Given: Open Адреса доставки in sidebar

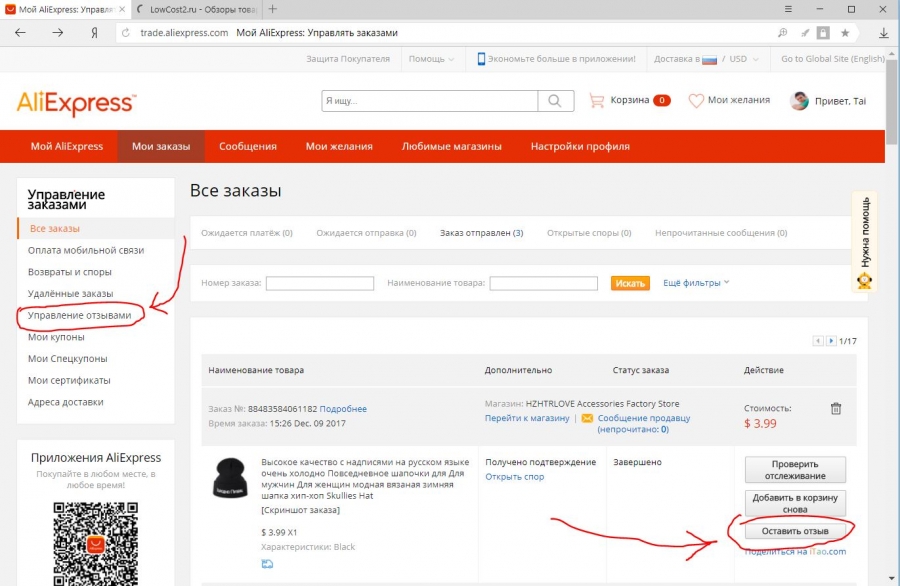Looking at the screenshot, I should tap(65, 402).
